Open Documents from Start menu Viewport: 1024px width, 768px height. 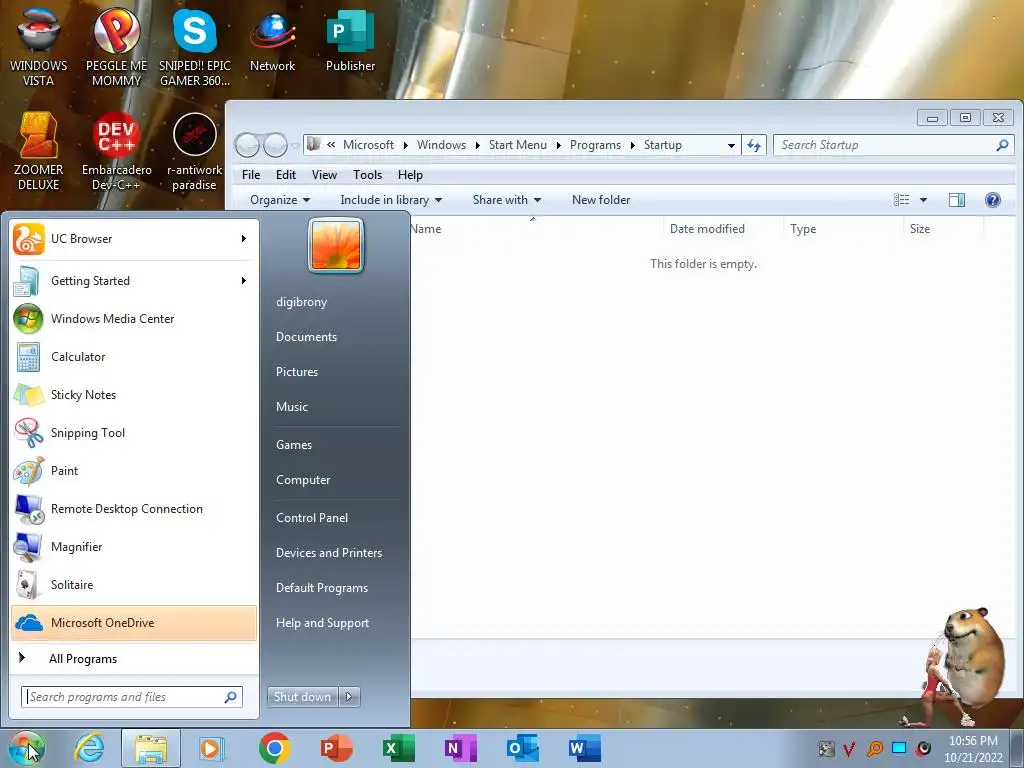point(306,337)
